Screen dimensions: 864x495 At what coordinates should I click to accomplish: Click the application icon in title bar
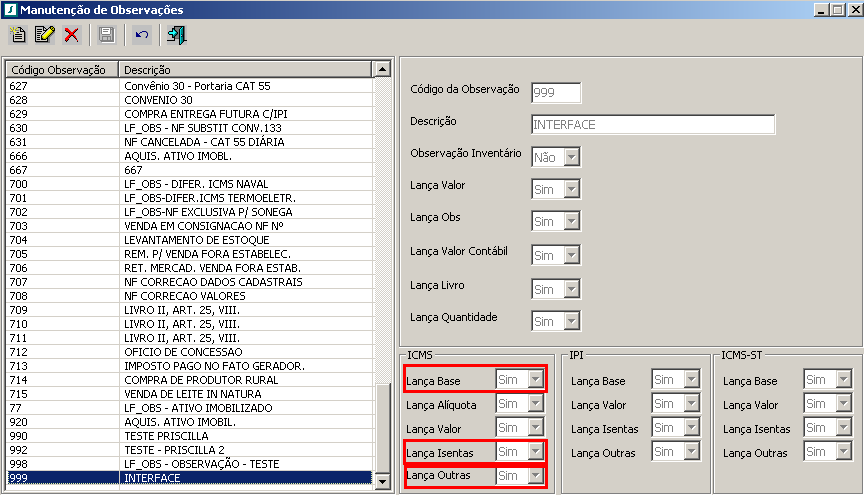(10, 9)
